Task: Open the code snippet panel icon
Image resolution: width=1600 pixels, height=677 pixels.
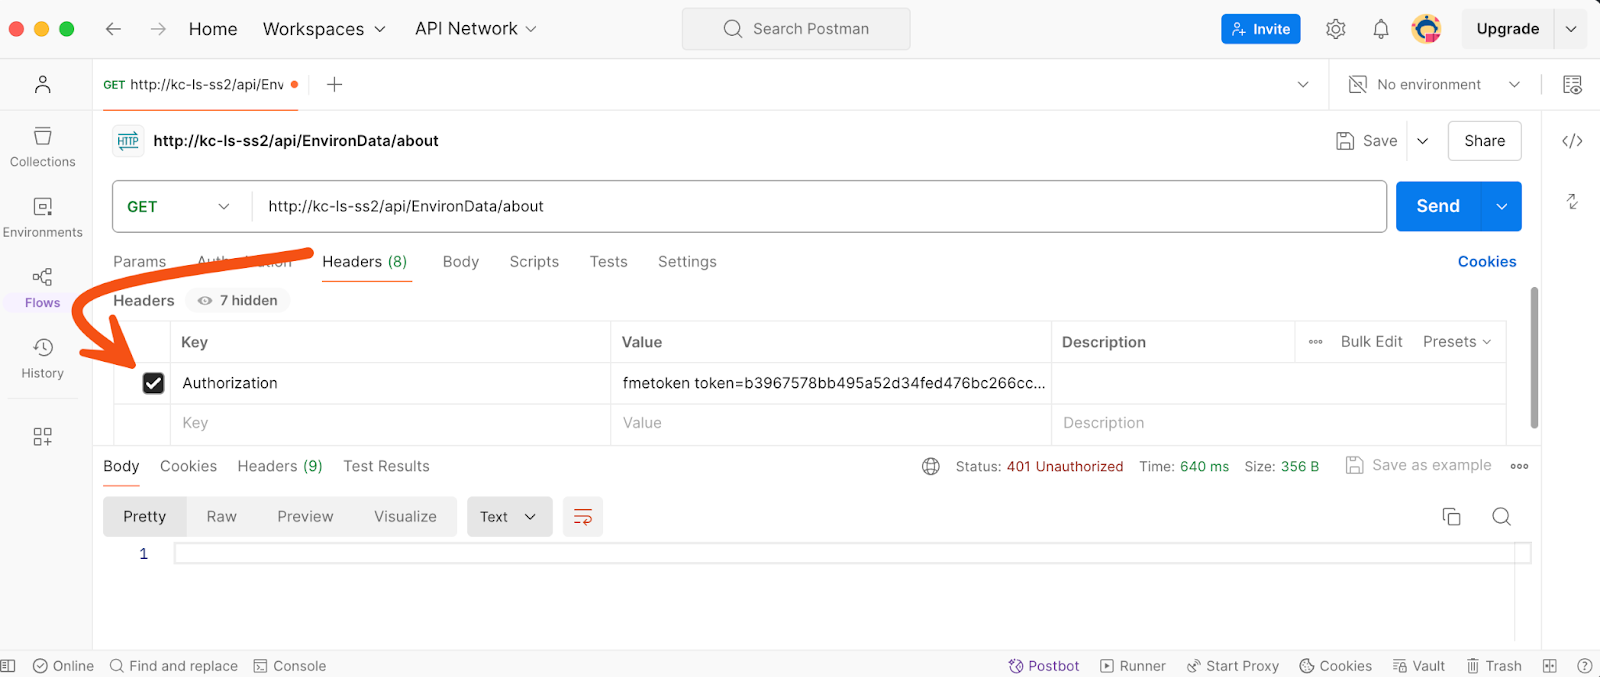Action: coord(1571,141)
